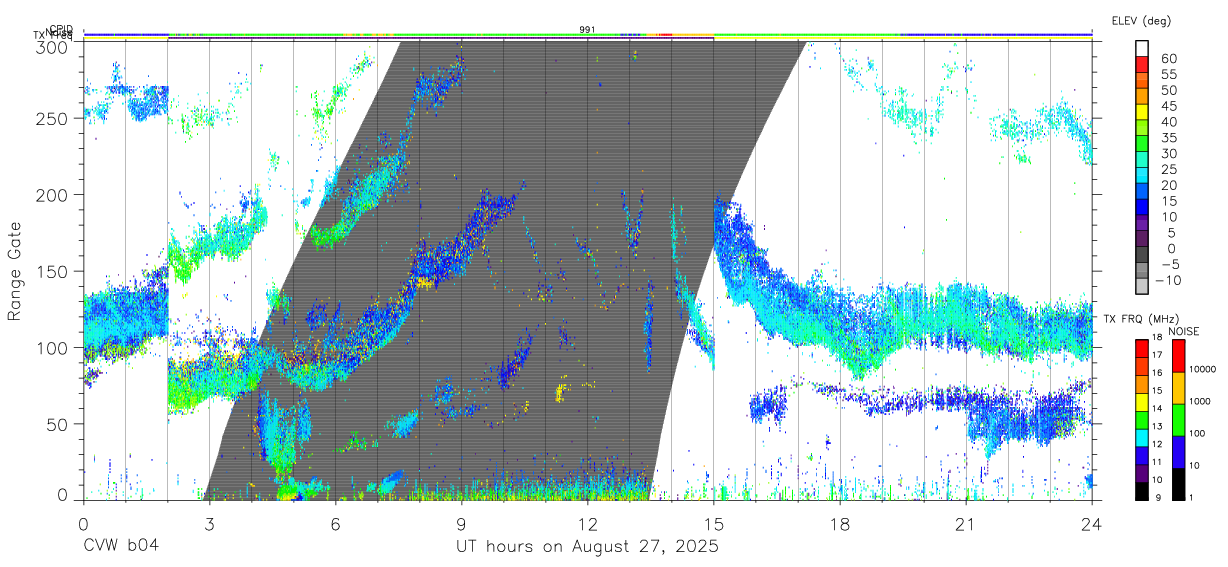Click the "9" label on the TX FRQ colorbar
This screenshot has height=567, width=1228.
click(x=1158, y=498)
